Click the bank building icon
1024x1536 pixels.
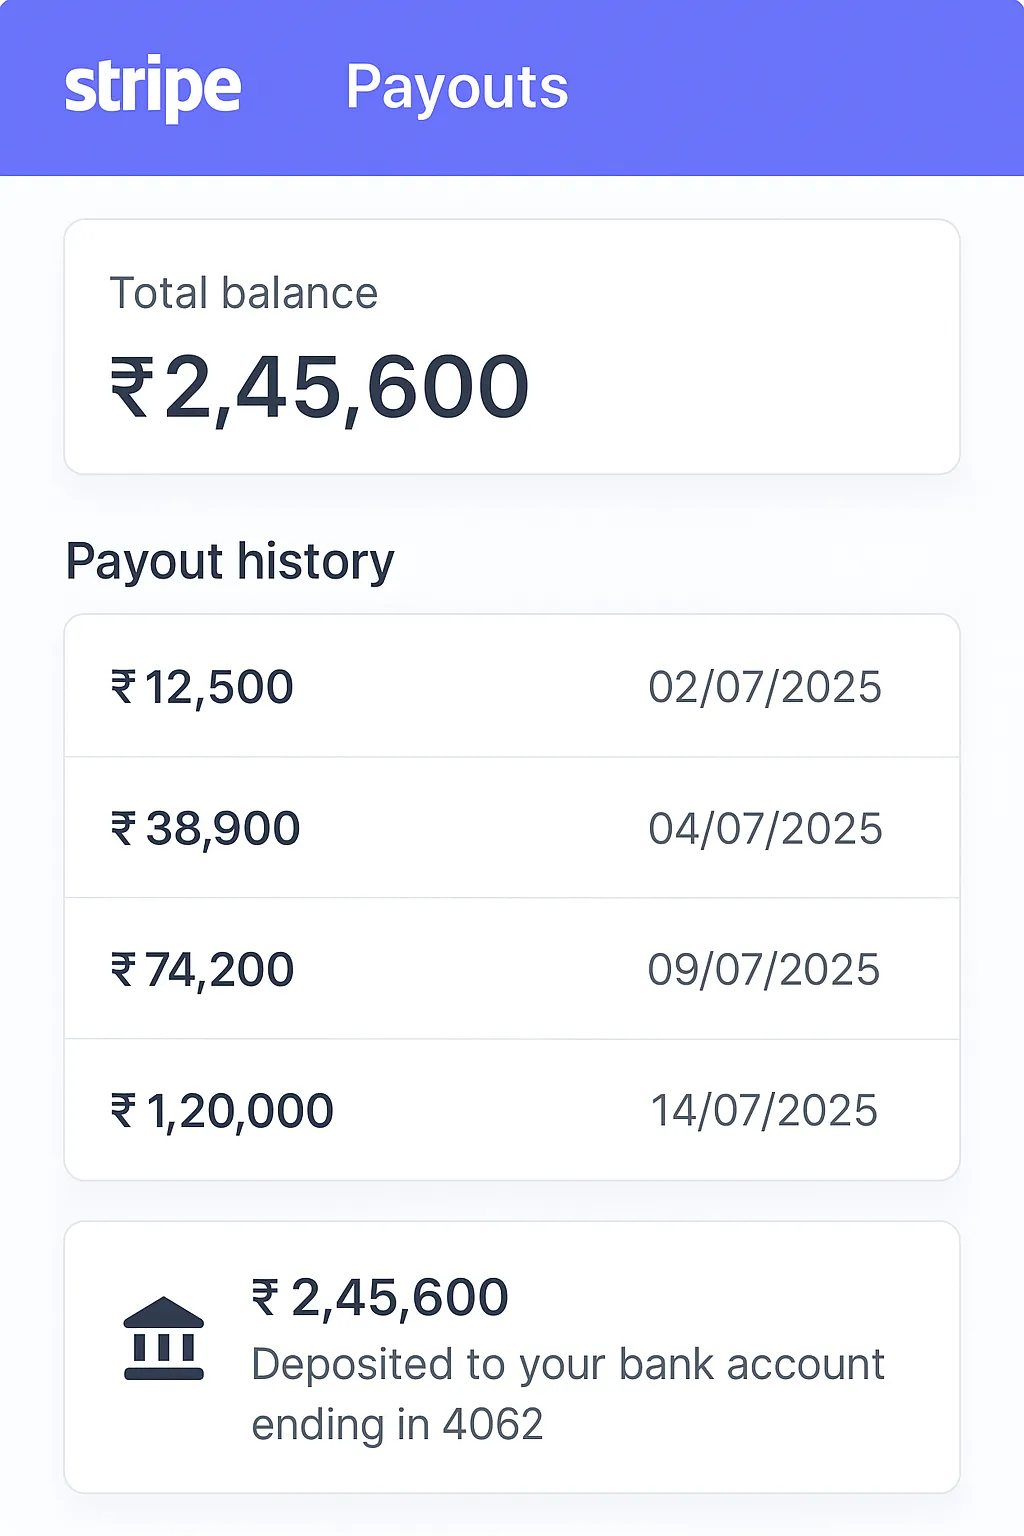point(164,1339)
